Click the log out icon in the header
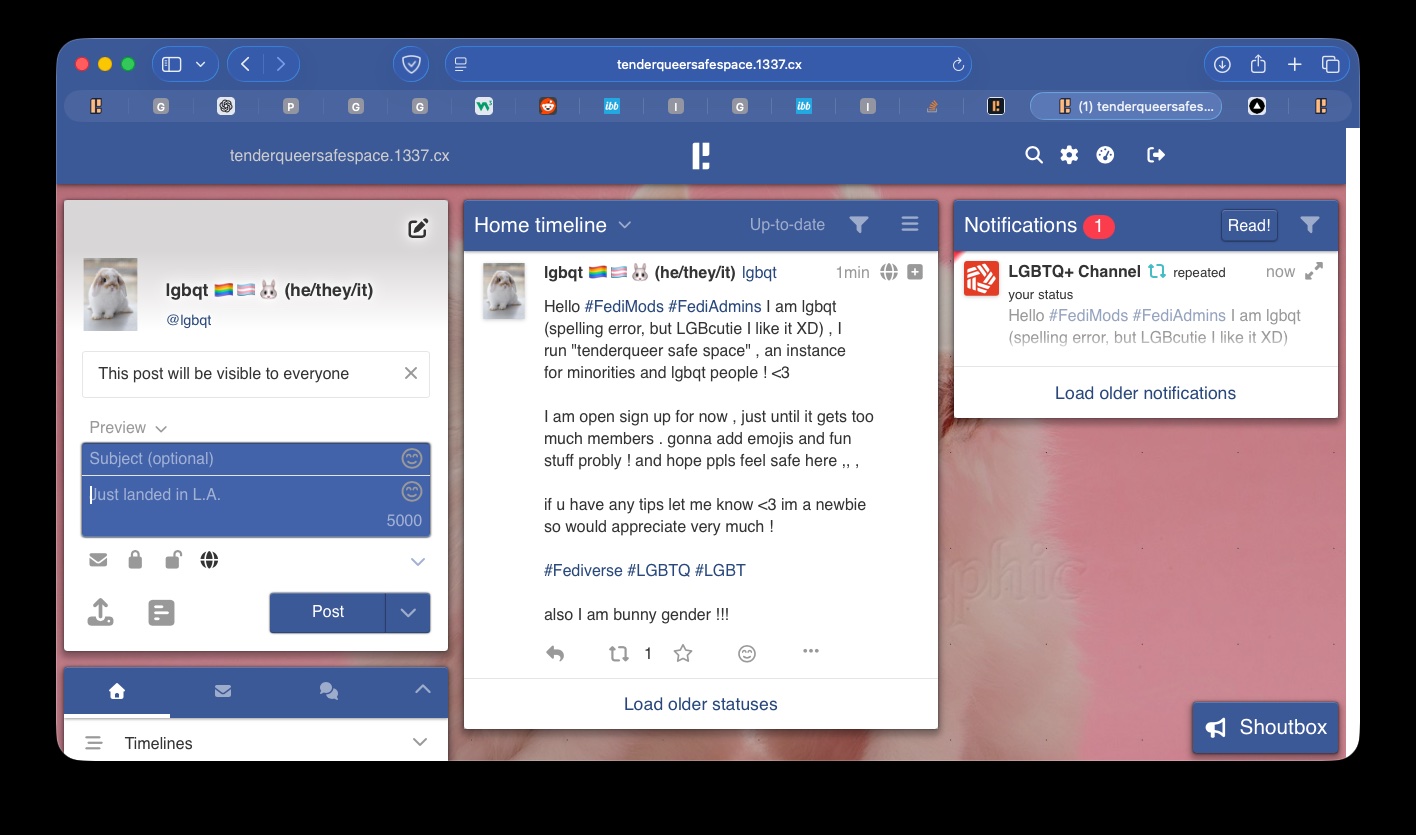Viewport: 1416px width, 835px height. tap(1156, 155)
